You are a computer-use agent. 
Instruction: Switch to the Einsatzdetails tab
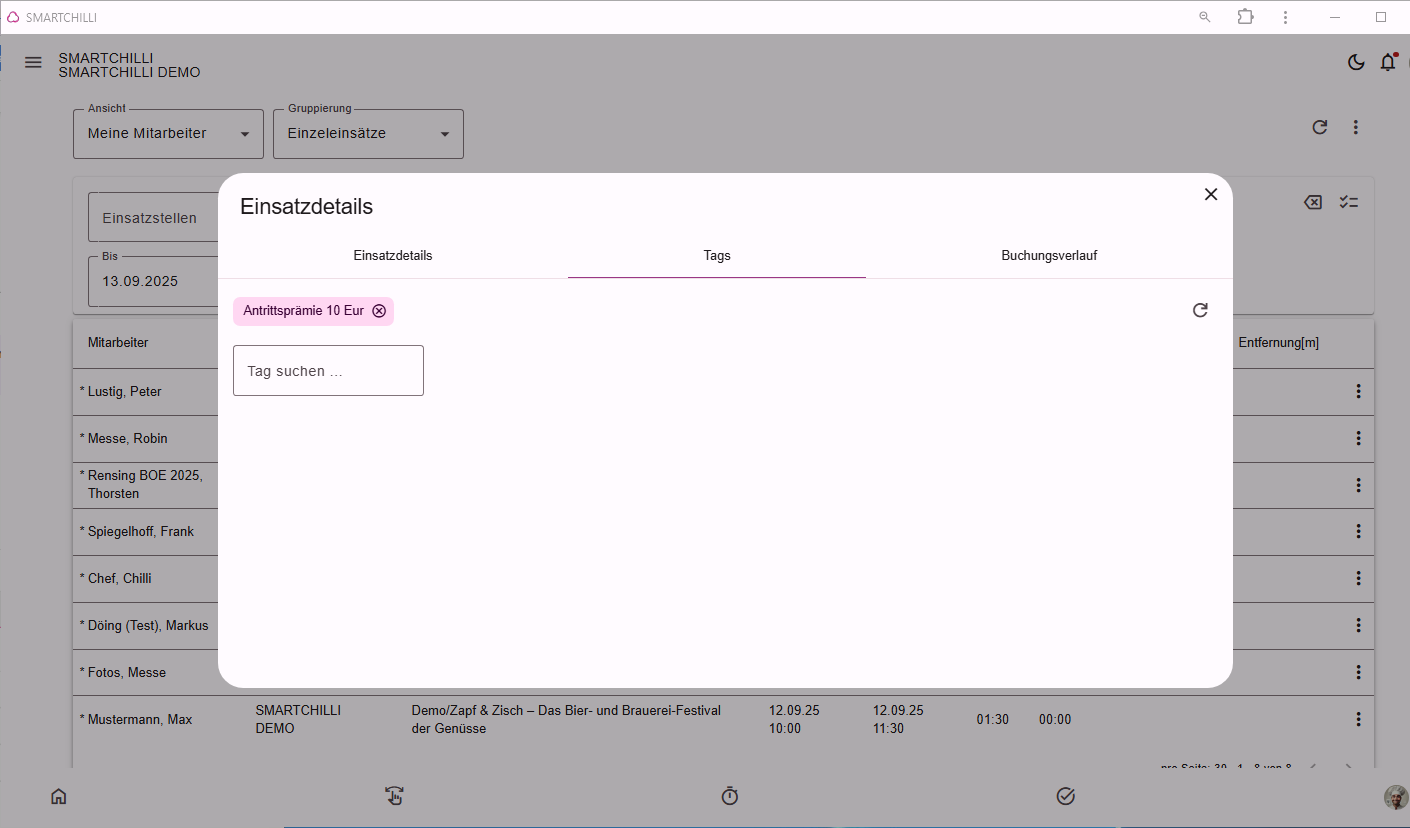pyautogui.click(x=393, y=256)
